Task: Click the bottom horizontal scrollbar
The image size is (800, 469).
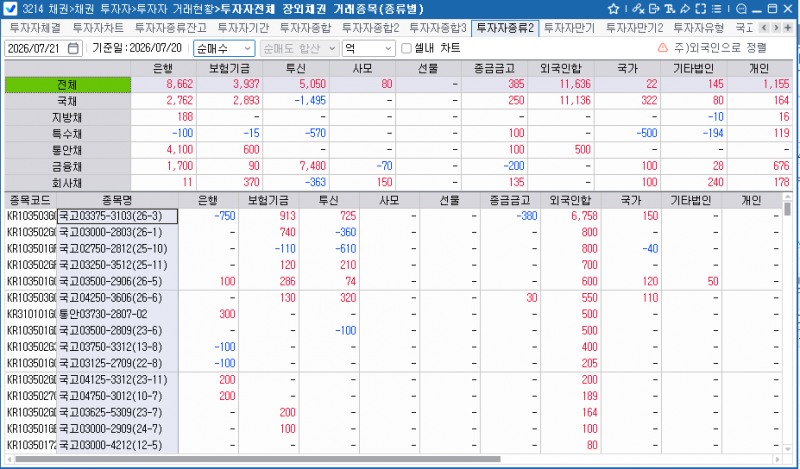Action: click(258, 459)
